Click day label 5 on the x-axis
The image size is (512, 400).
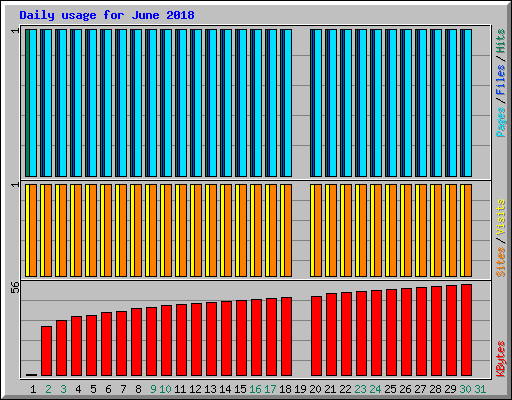click(93, 389)
